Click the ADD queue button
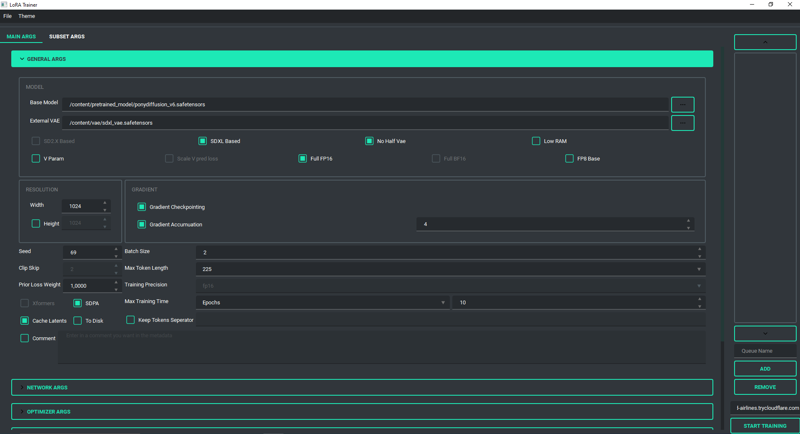800x434 pixels. pos(765,369)
